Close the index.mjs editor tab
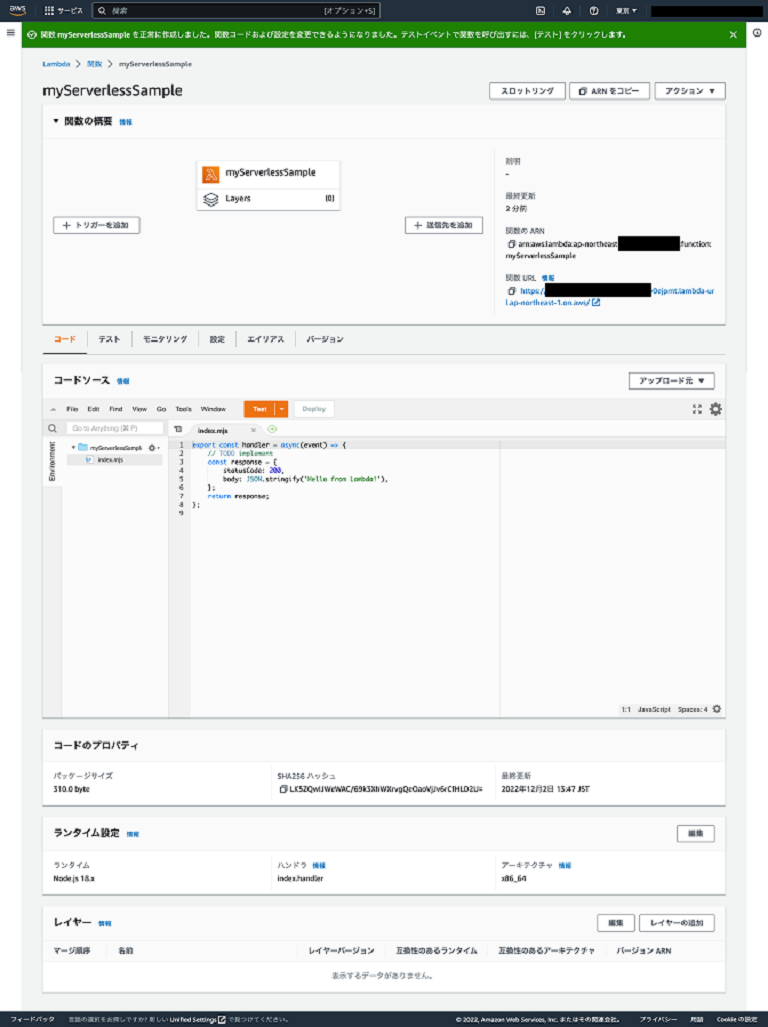Image resolution: width=768 pixels, height=1027 pixels. tap(253, 430)
